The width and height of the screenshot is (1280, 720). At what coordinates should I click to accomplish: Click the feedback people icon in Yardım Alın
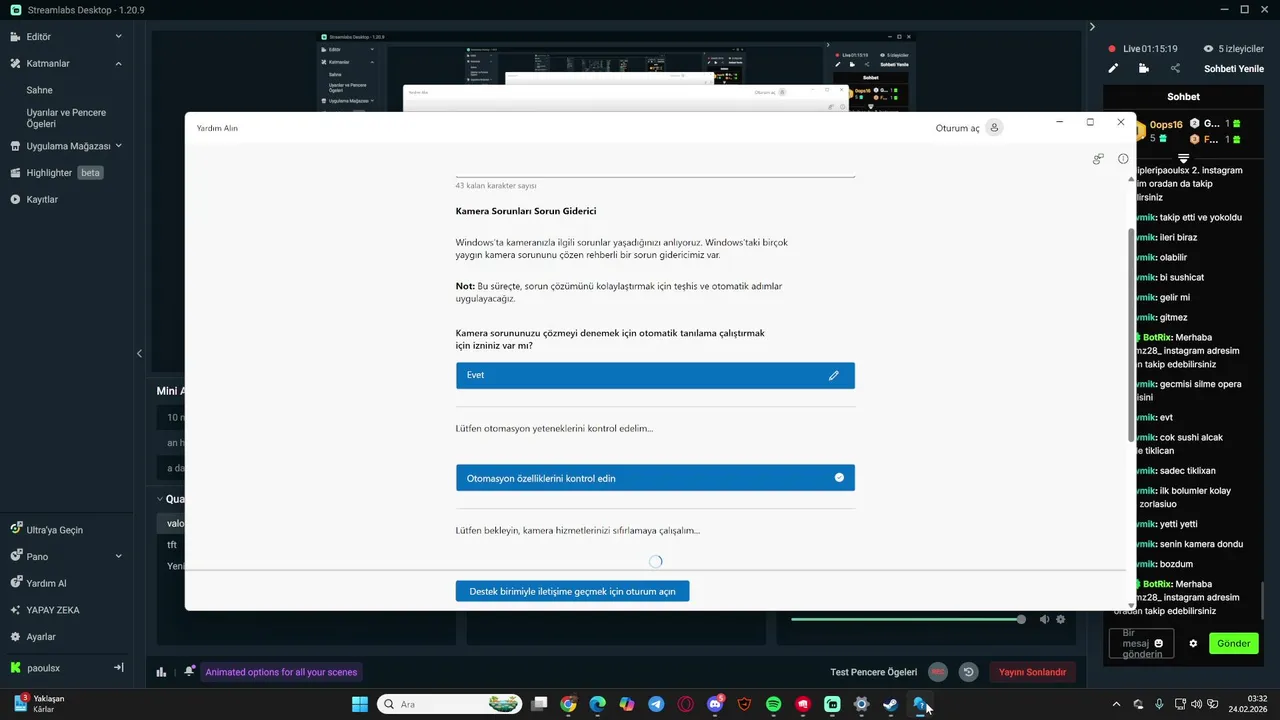1098,159
